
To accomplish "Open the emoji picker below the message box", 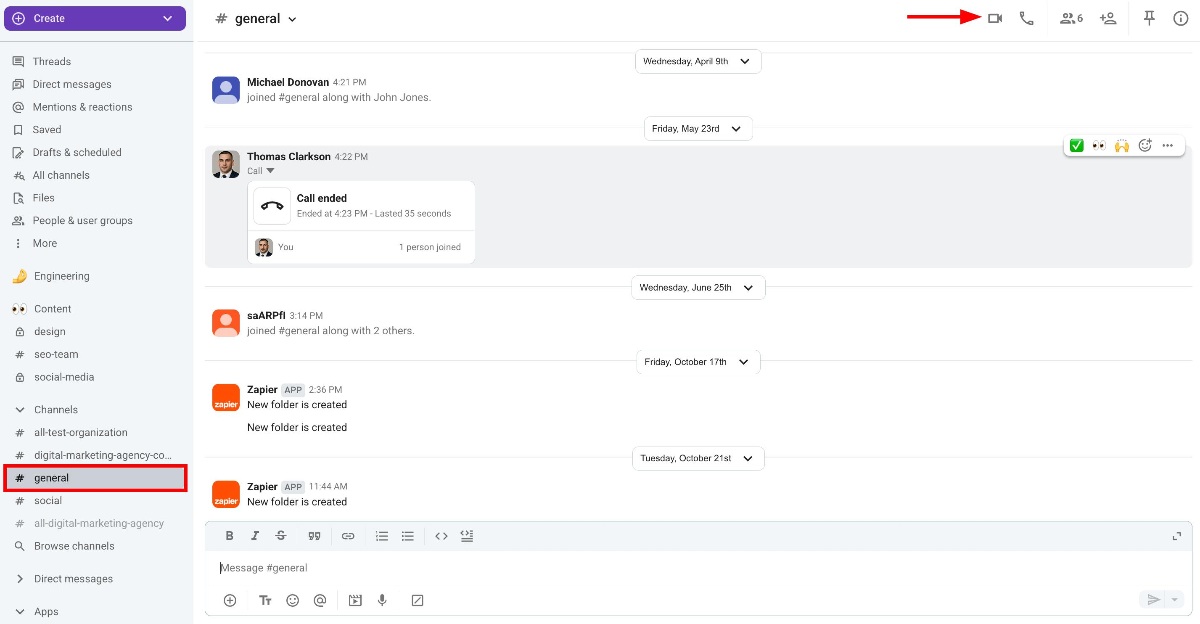I will [292, 600].
